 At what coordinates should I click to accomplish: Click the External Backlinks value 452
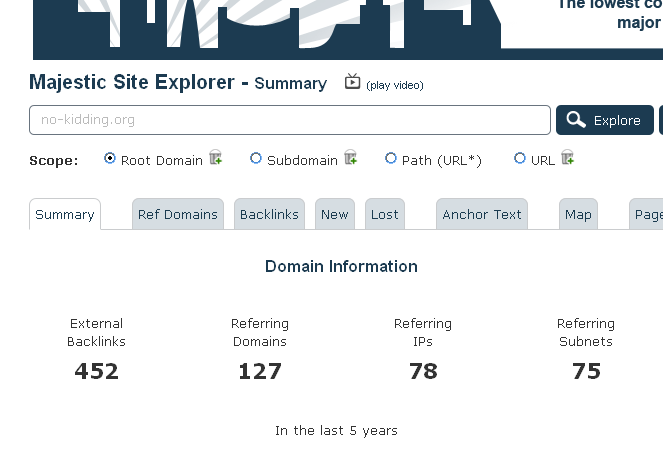[96, 371]
